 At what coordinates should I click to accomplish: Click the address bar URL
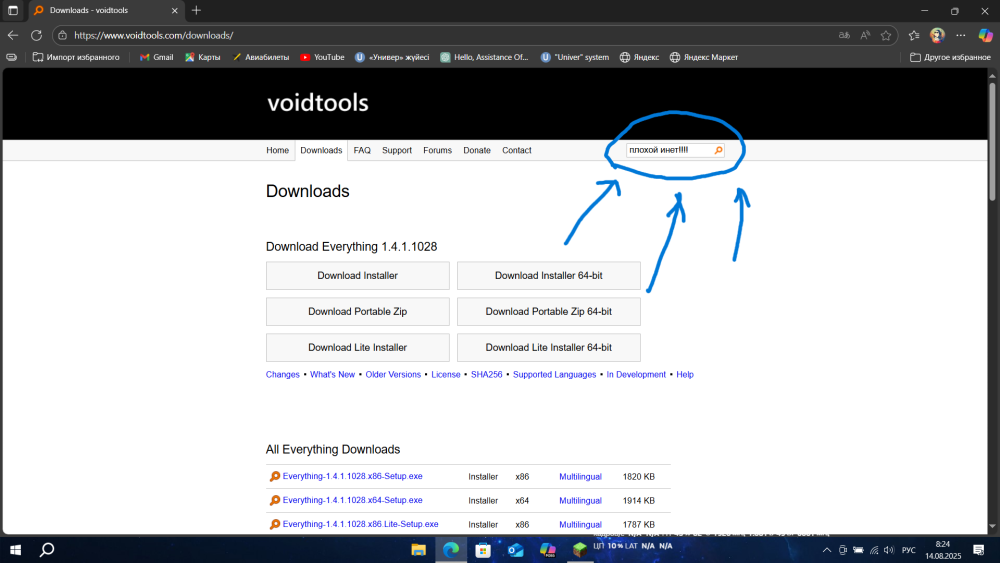coord(153,35)
